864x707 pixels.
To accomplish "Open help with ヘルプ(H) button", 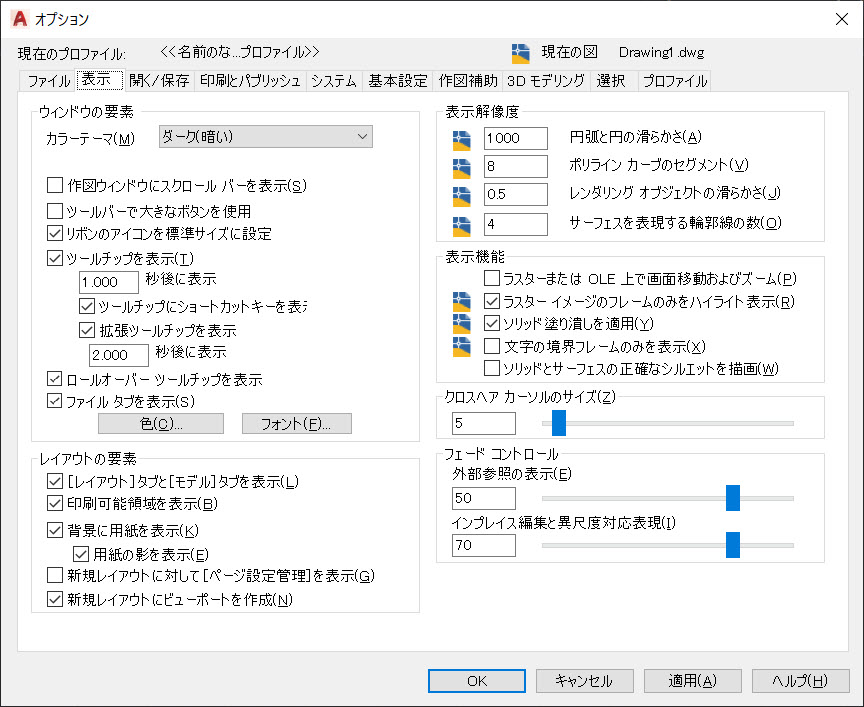I will 800,681.
